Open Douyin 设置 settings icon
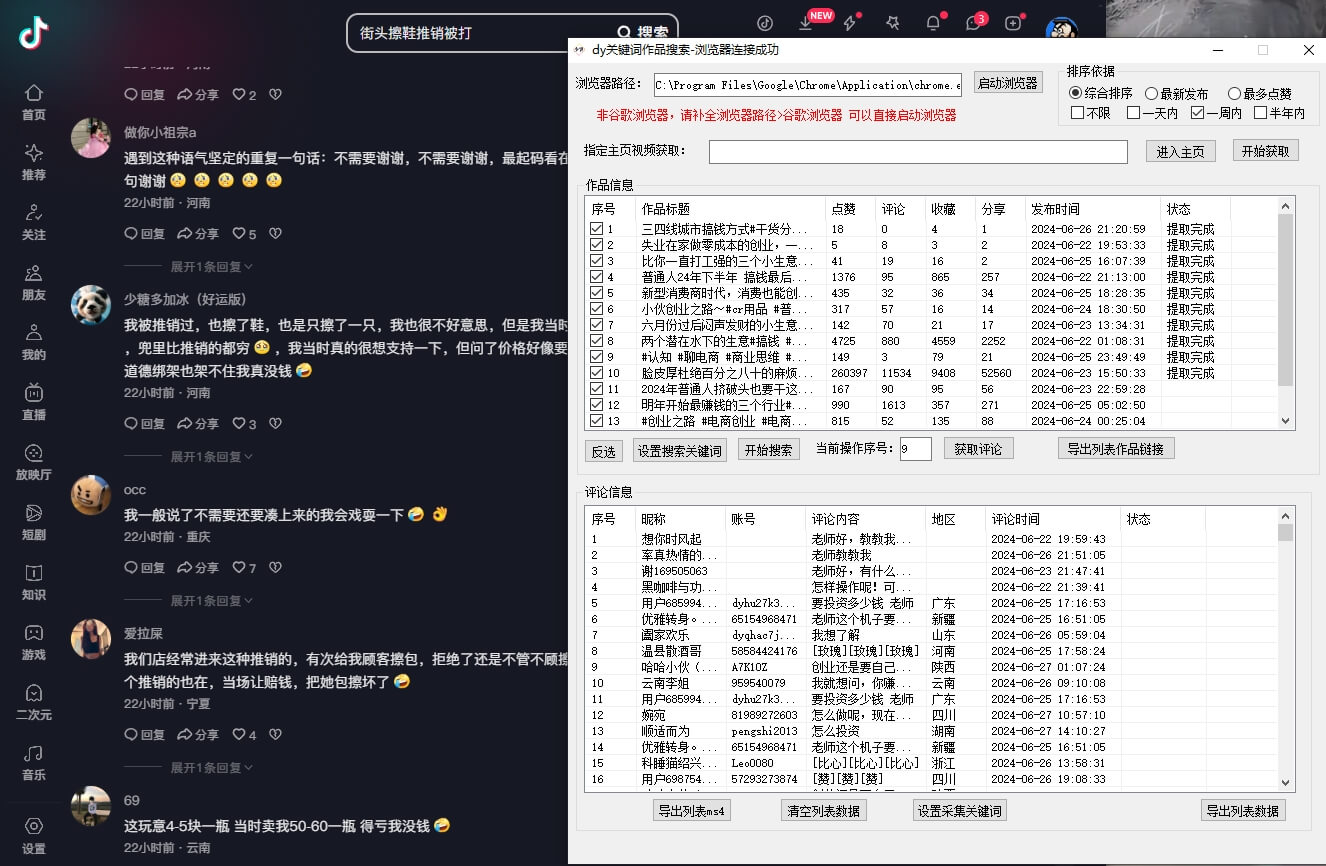 pos(33,831)
